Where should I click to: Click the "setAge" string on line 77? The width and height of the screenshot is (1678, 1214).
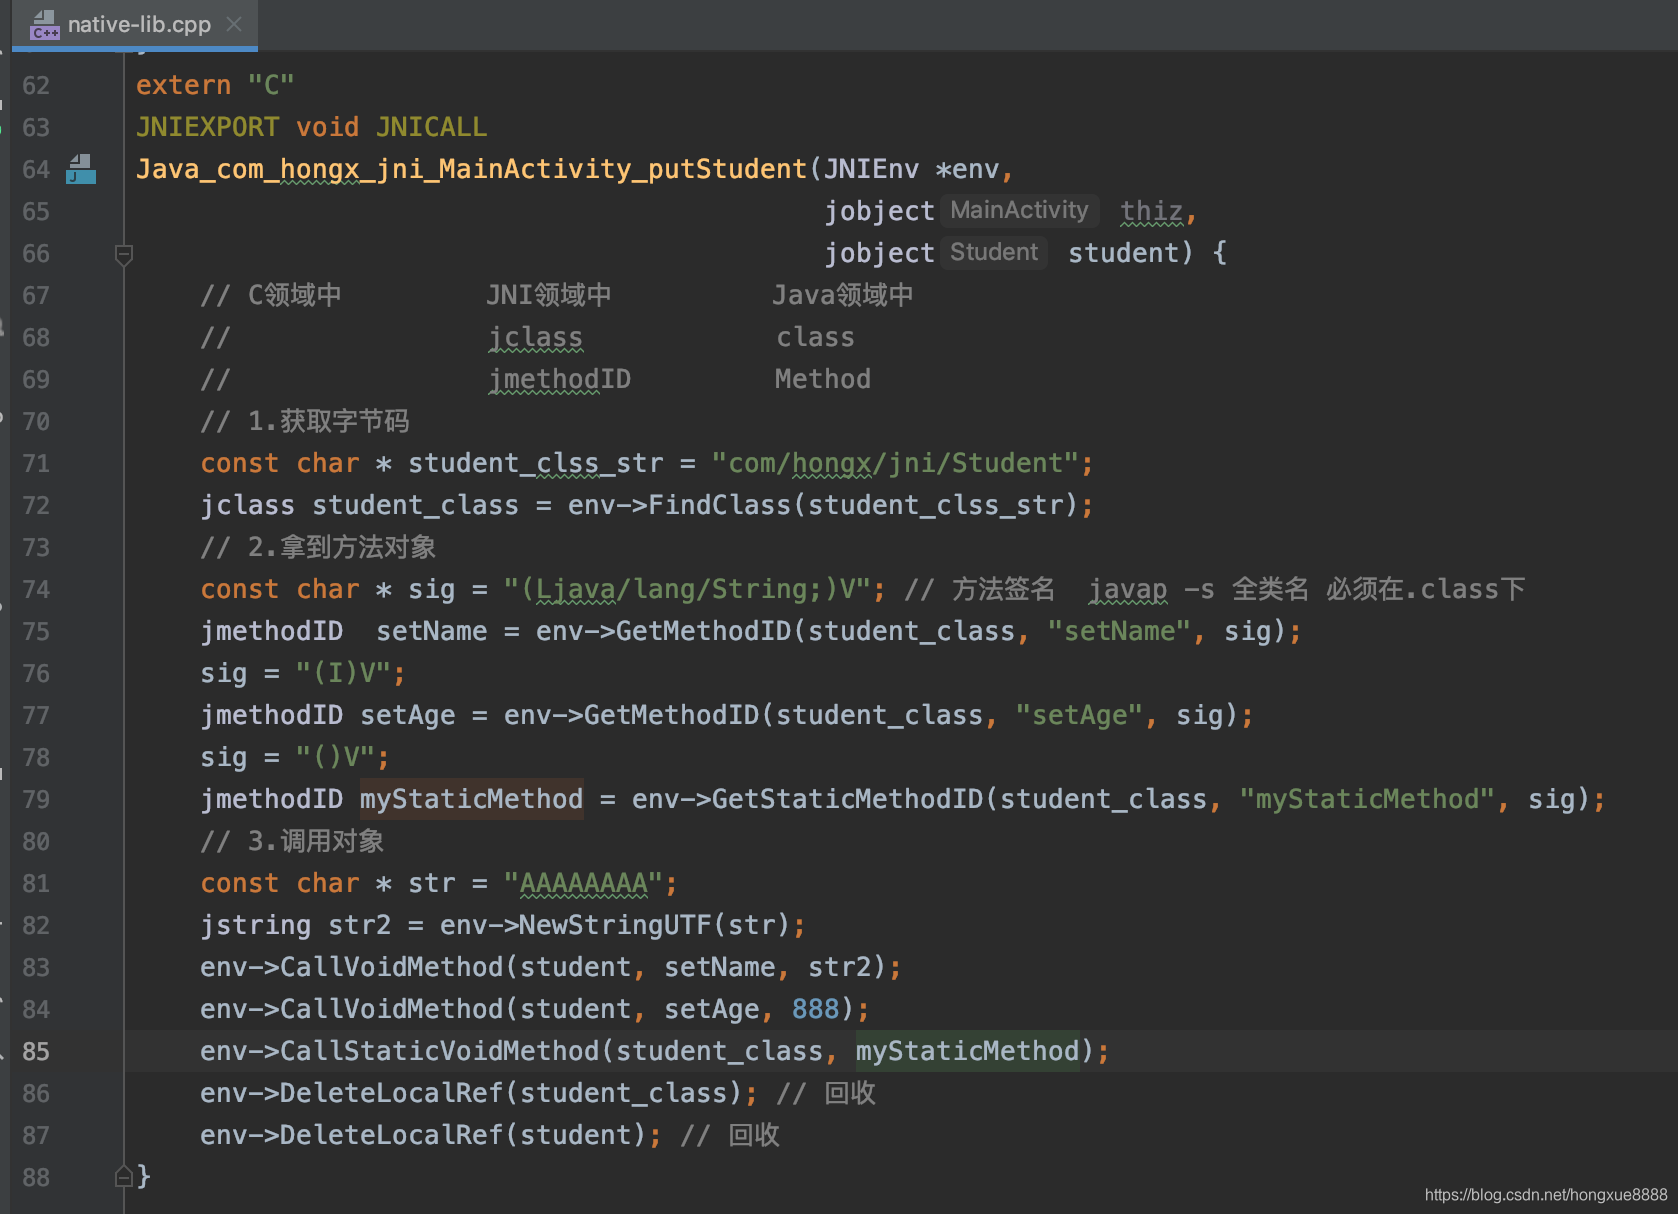(1079, 715)
